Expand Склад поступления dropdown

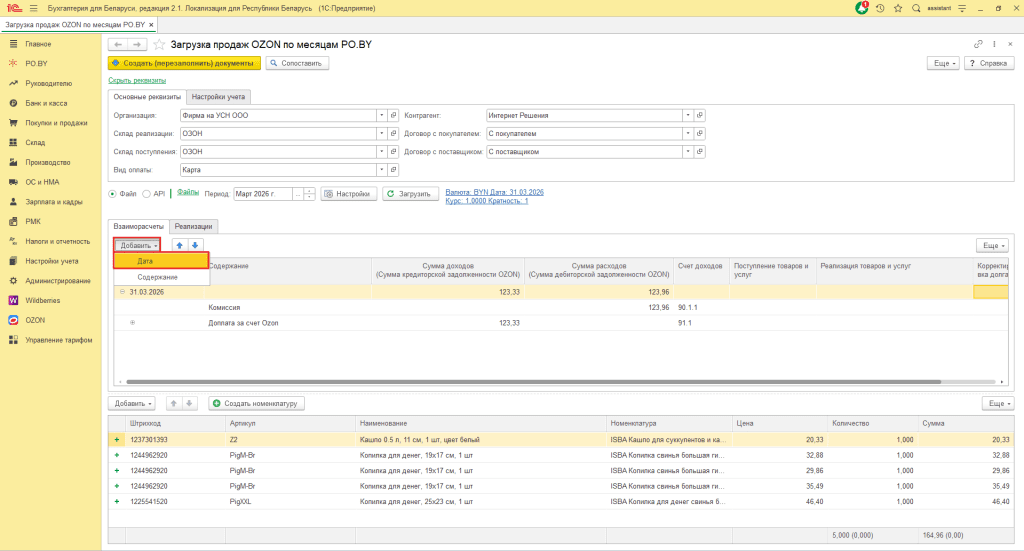[x=381, y=151]
